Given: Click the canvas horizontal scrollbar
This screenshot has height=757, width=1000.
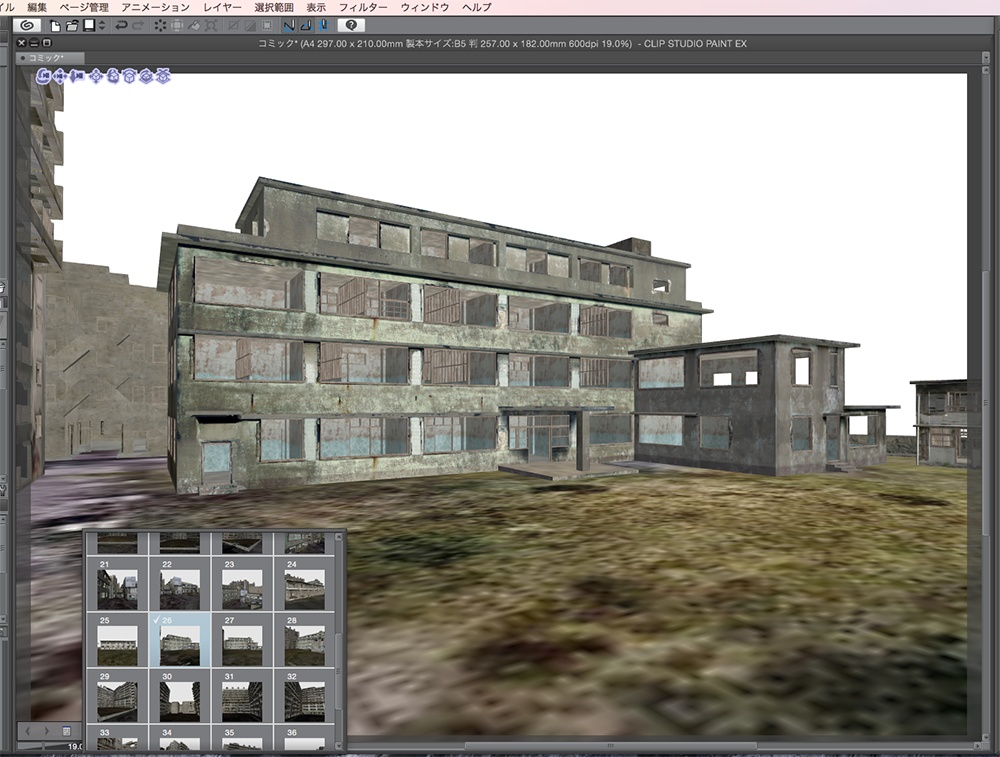Looking at the screenshot, I should point(610,746).
